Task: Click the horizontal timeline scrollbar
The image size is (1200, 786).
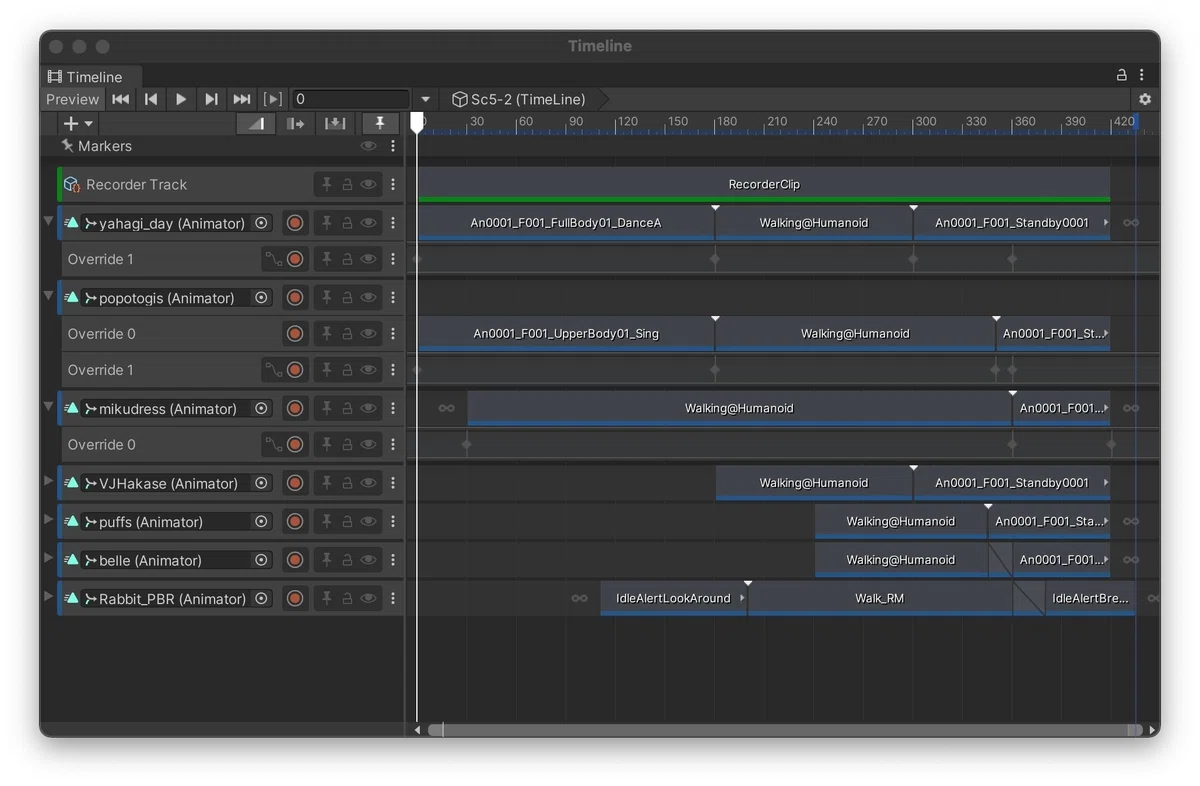Action: coord(785,730)
